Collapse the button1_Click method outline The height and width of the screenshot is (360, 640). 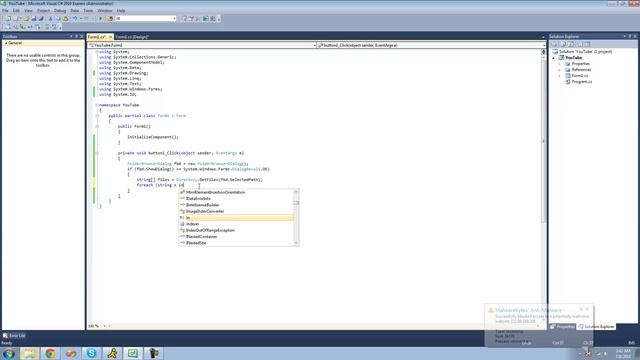(x=97, y=153)
